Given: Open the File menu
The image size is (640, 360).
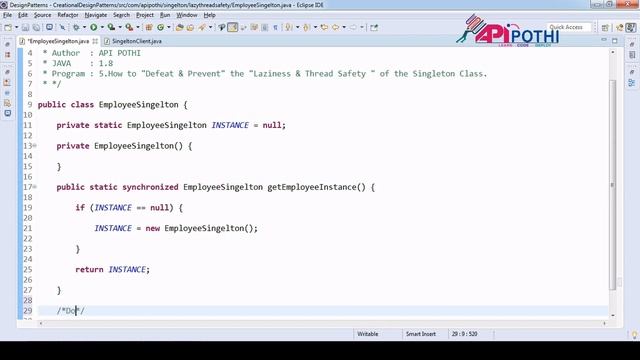Looking at the screenshot, I should pos(7,15).
